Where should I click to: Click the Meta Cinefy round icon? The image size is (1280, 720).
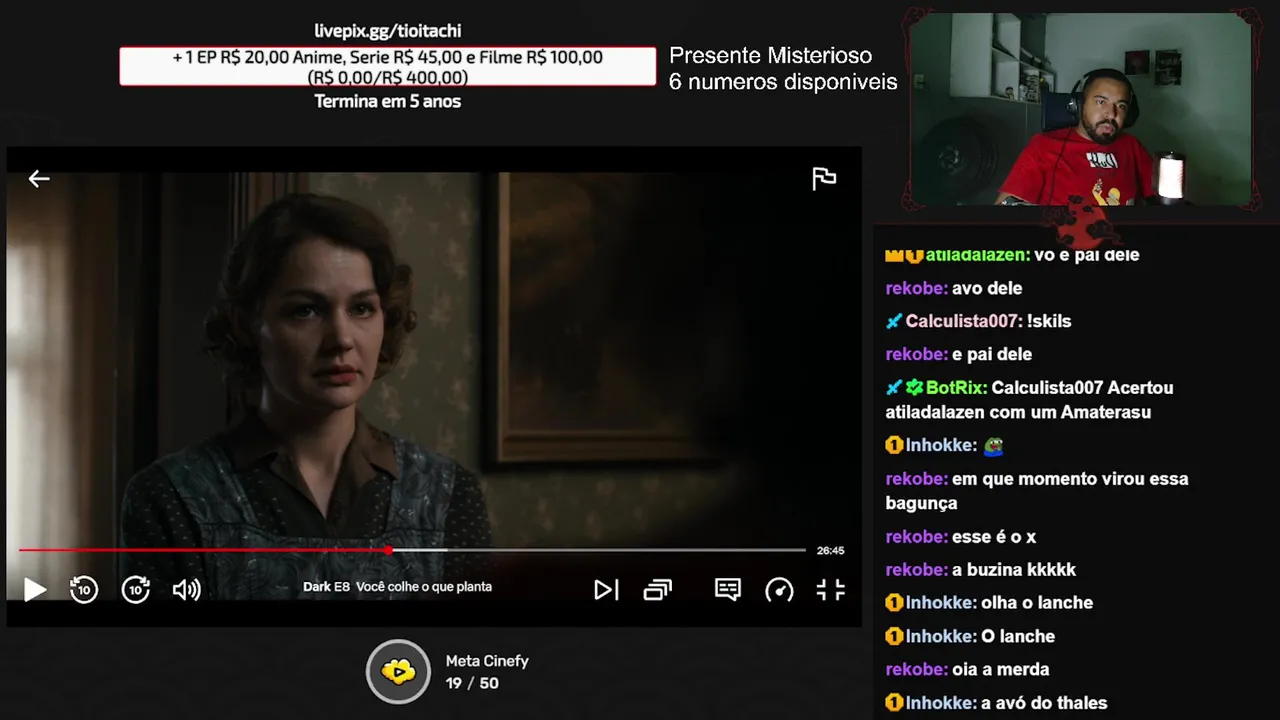(x=398, y=671)
